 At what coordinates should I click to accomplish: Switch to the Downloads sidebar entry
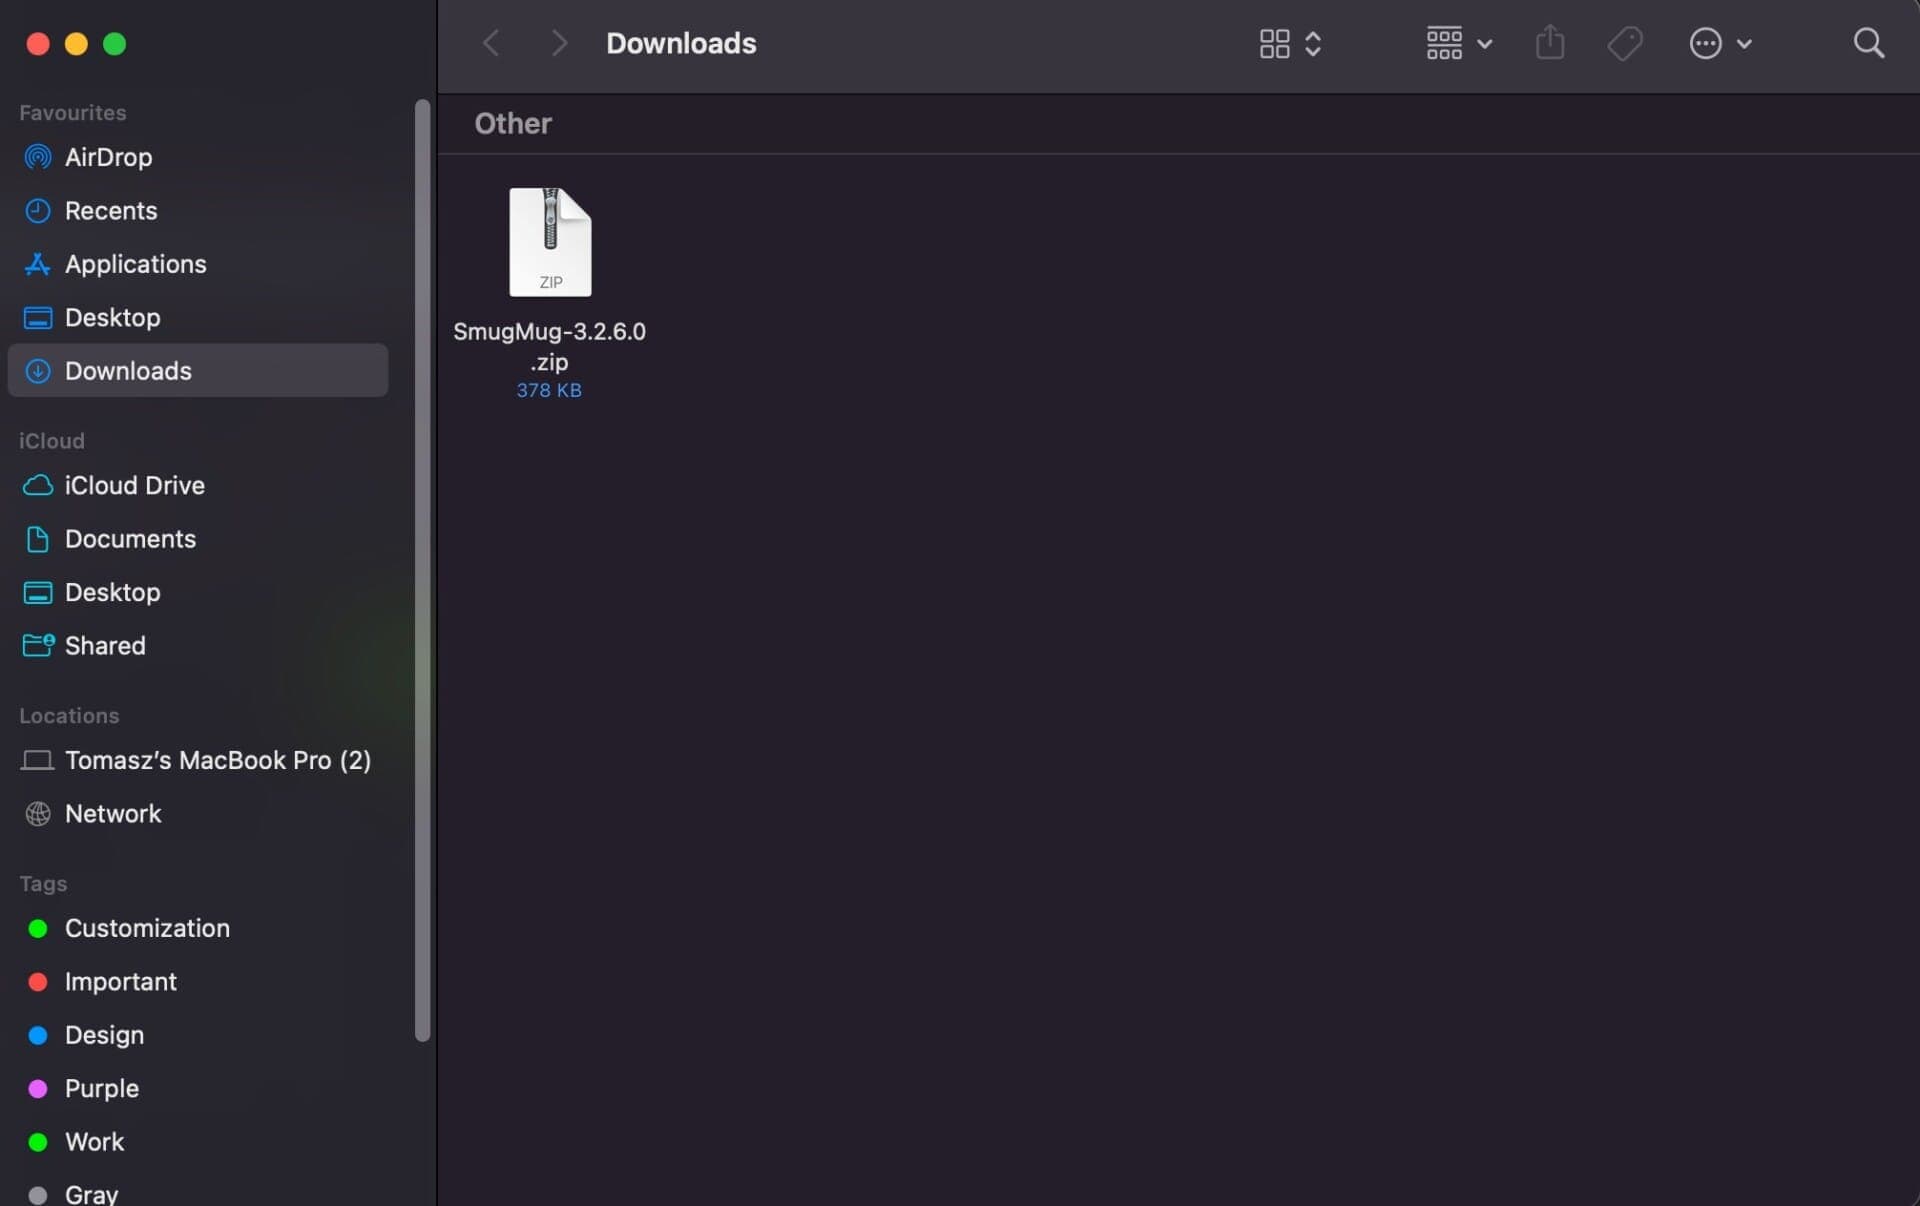coord(129,371)
